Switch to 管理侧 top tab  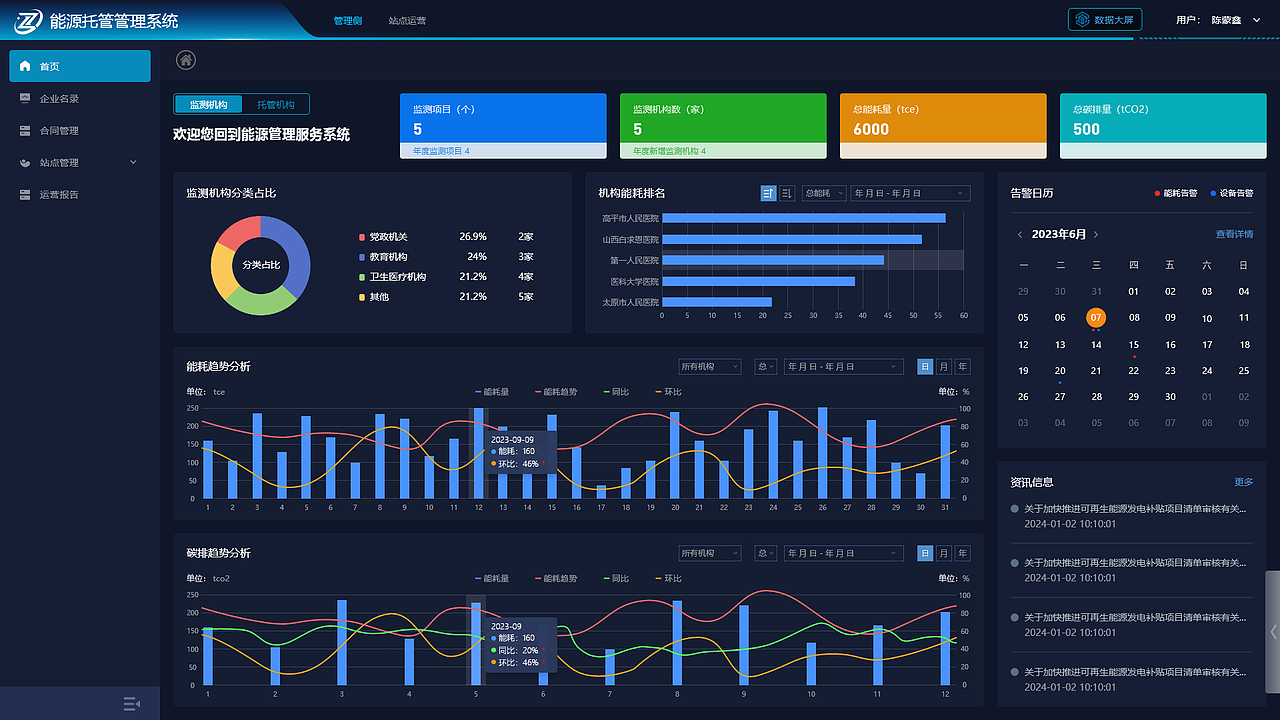pos(348,20)
